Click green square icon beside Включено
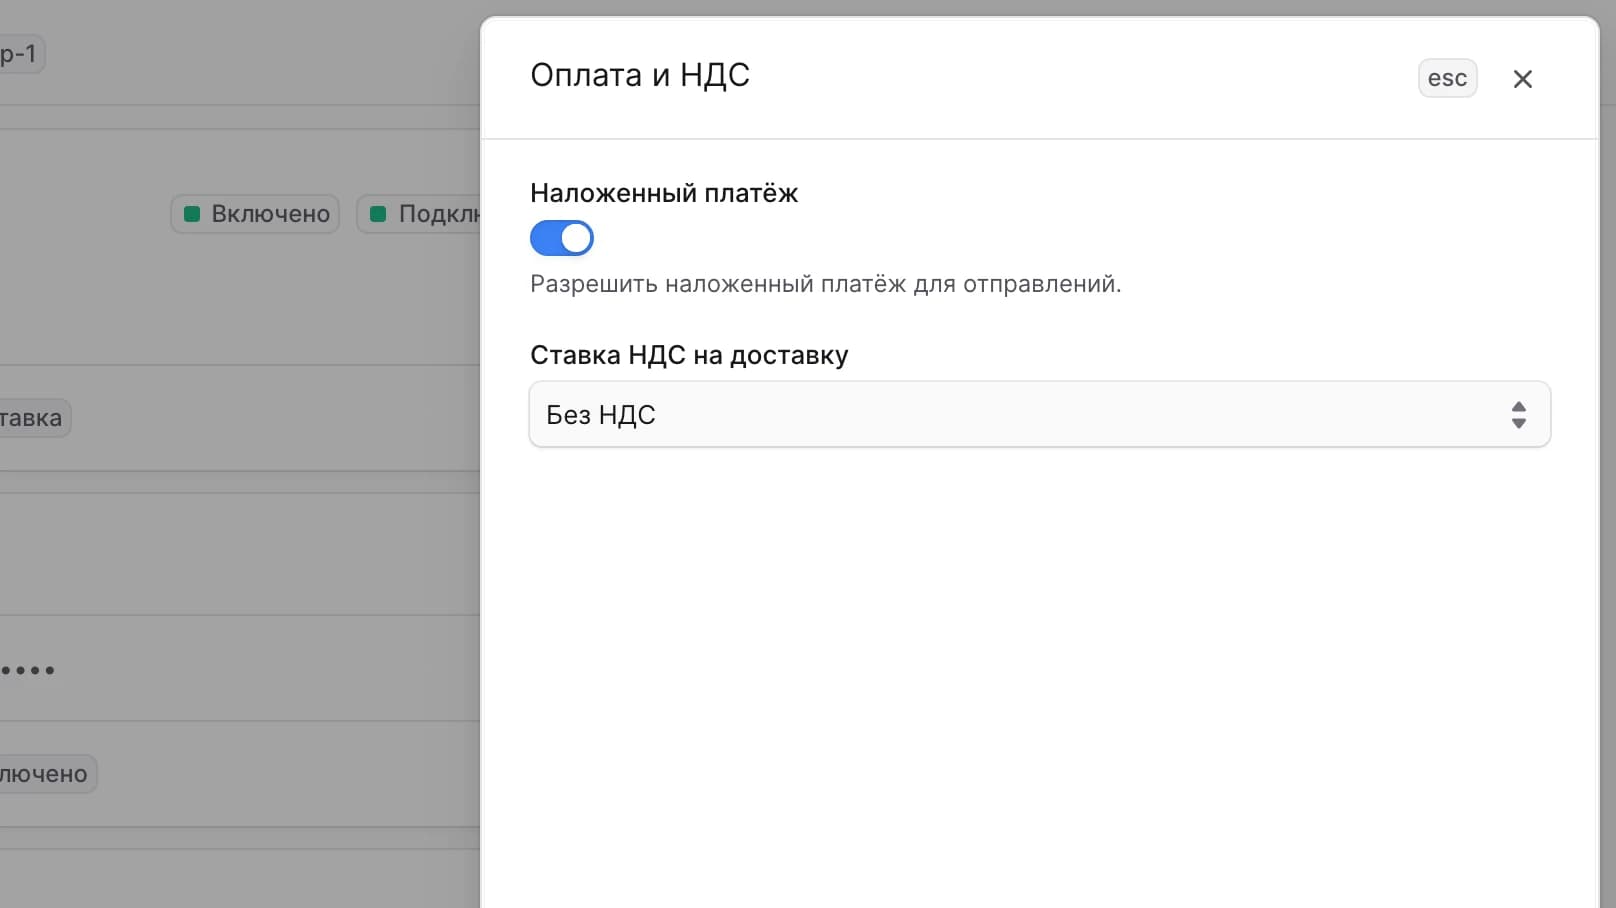Screen dimensions: 1616x908 click(192, 214)
